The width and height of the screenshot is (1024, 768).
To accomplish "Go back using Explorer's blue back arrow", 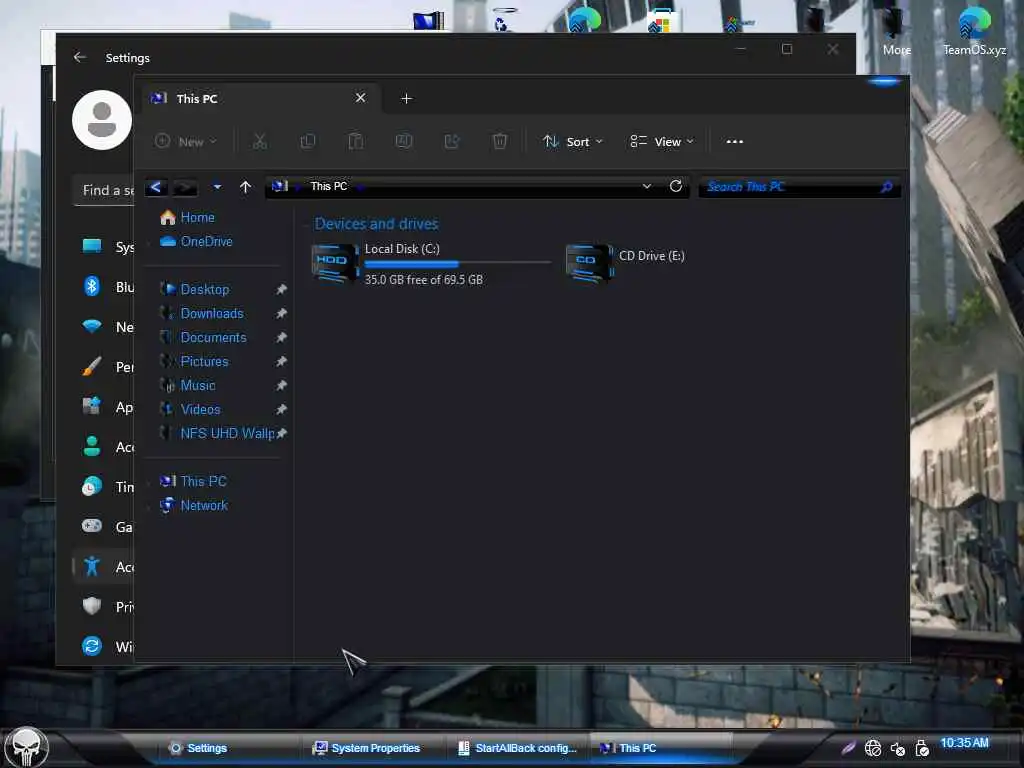I will click(x=155, y=187).
